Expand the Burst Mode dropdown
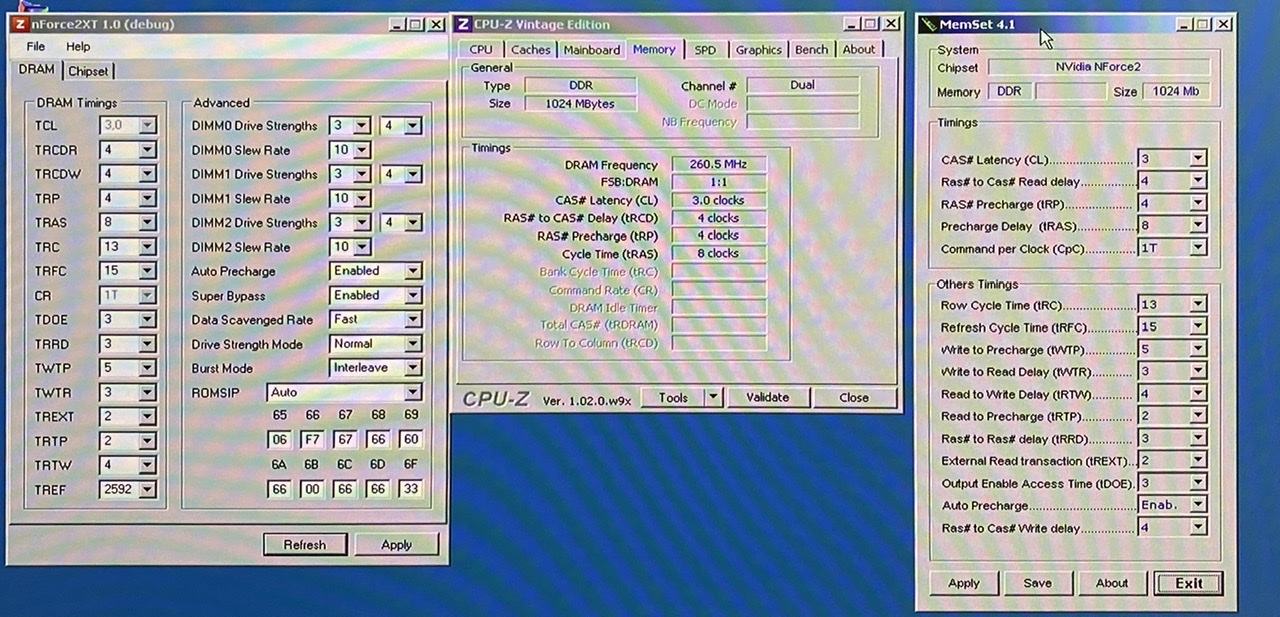The height and width of the screenshot is (617, 1280). (412, 368)
